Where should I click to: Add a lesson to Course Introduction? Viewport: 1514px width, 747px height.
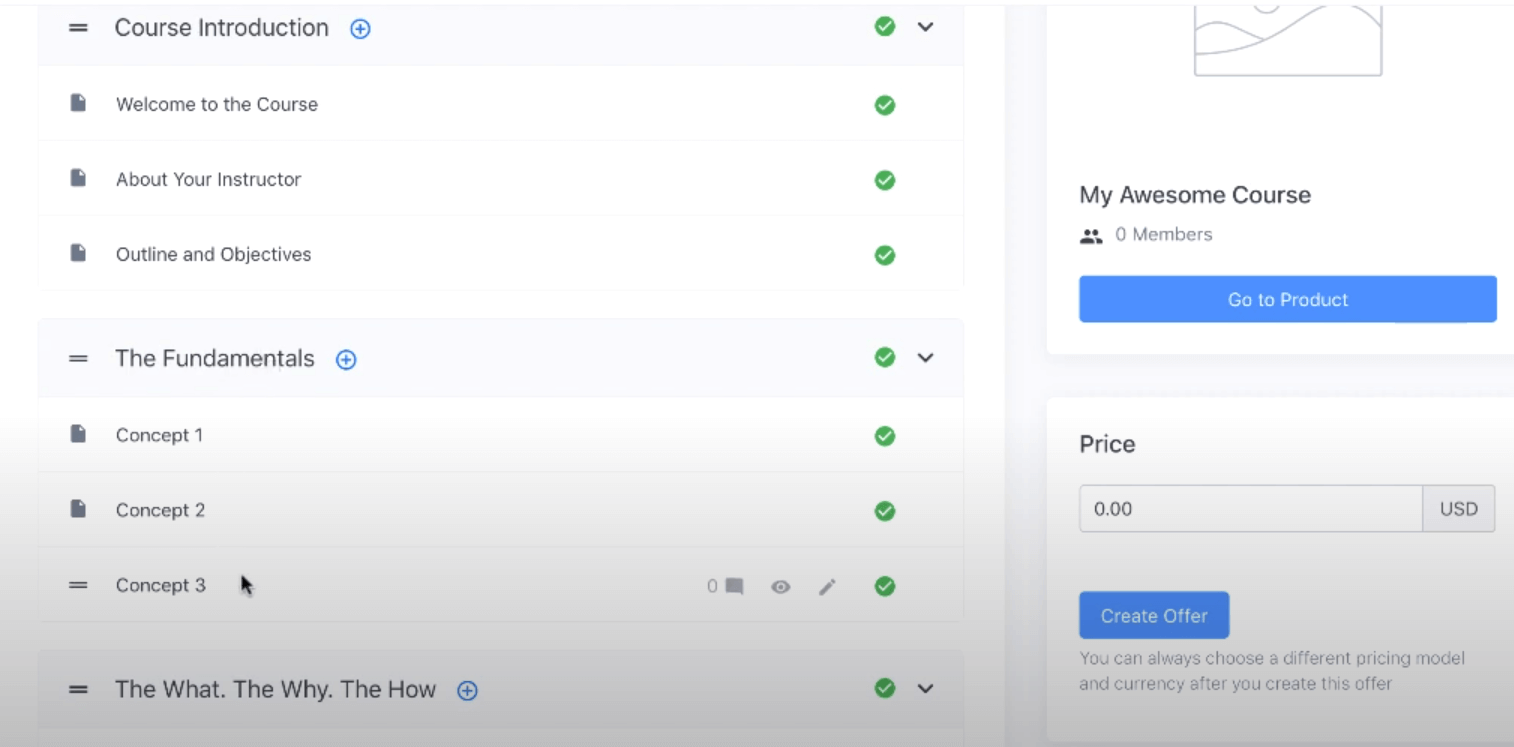[360, 29]
